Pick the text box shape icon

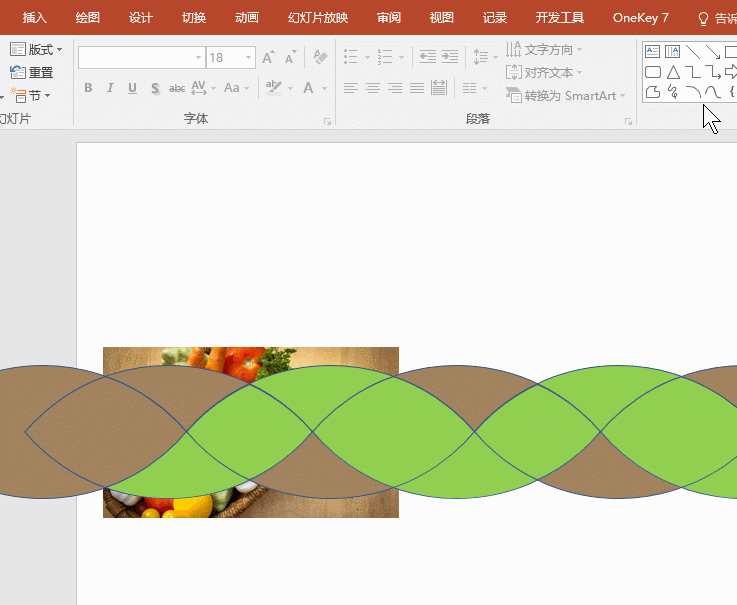tap(652, 51)
